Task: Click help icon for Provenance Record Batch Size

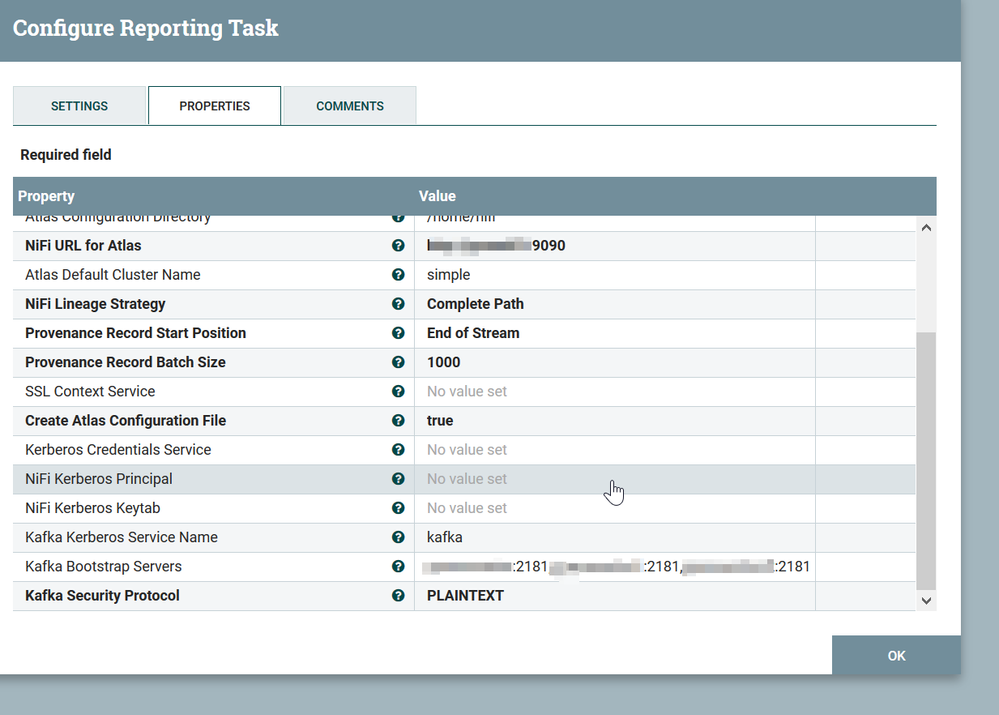Action: point(398,362)
